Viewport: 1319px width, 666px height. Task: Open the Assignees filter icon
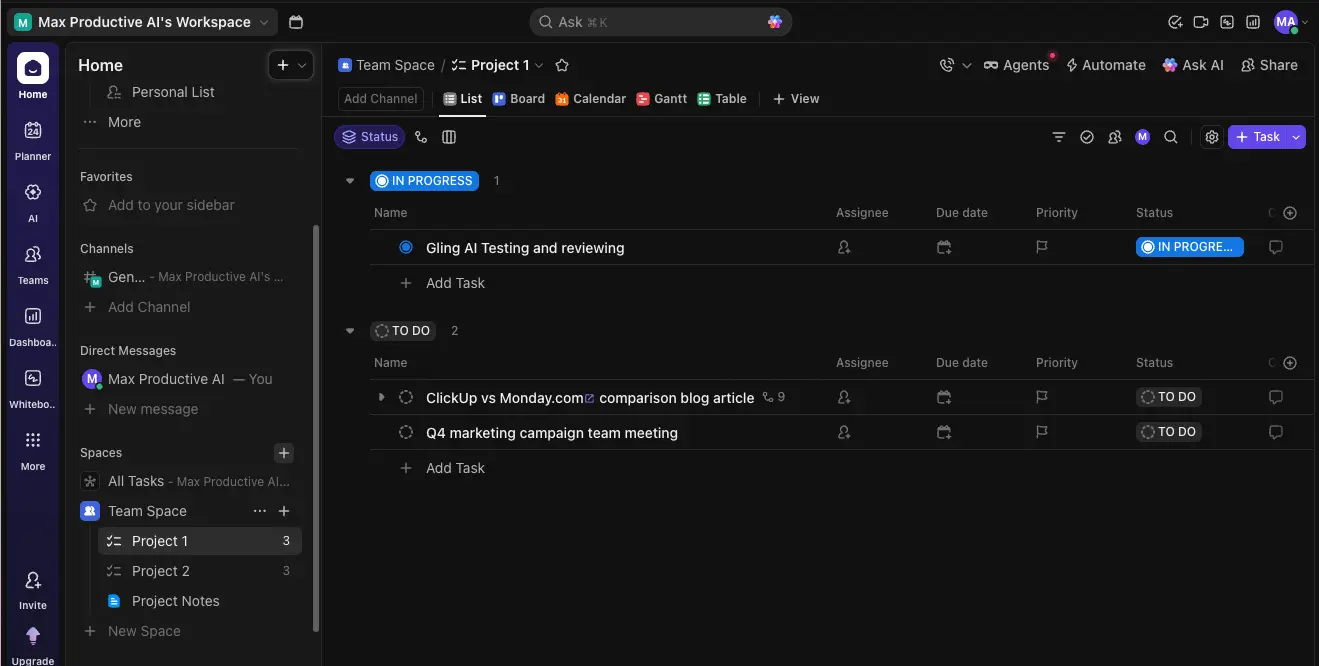1115,137
